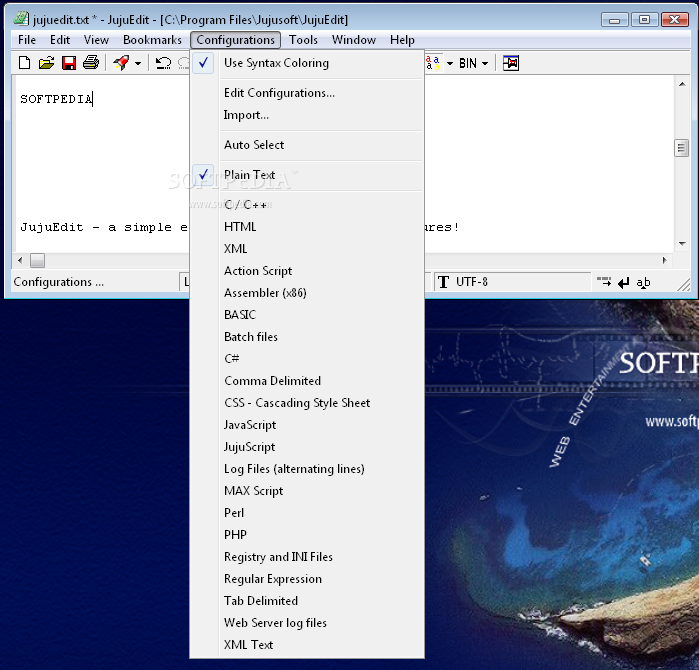
Task: Select the Perl configuration
Action: coord(307,513)
